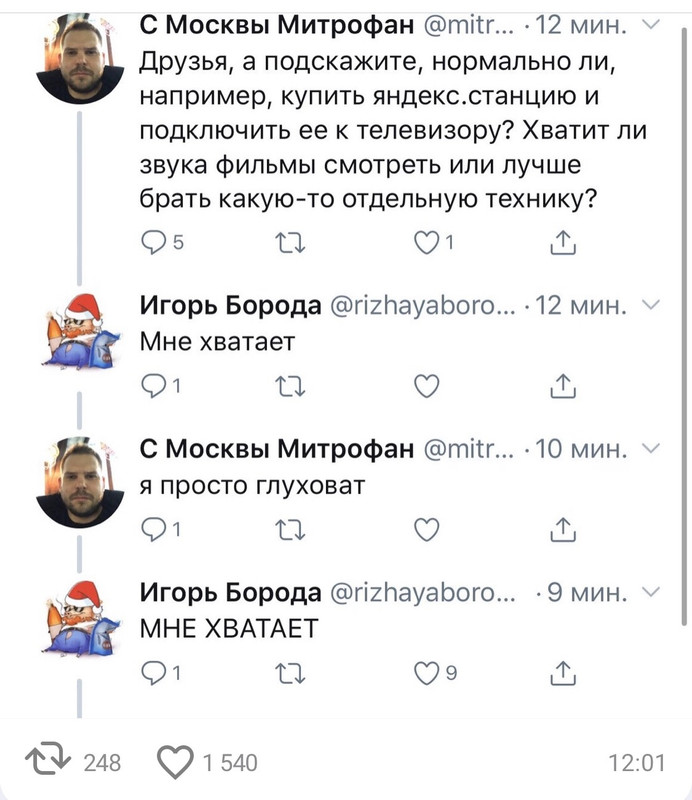
Task: Open options chevron on first Митрофан tweet
Action: pyautogui.click(x=651, y=24)
